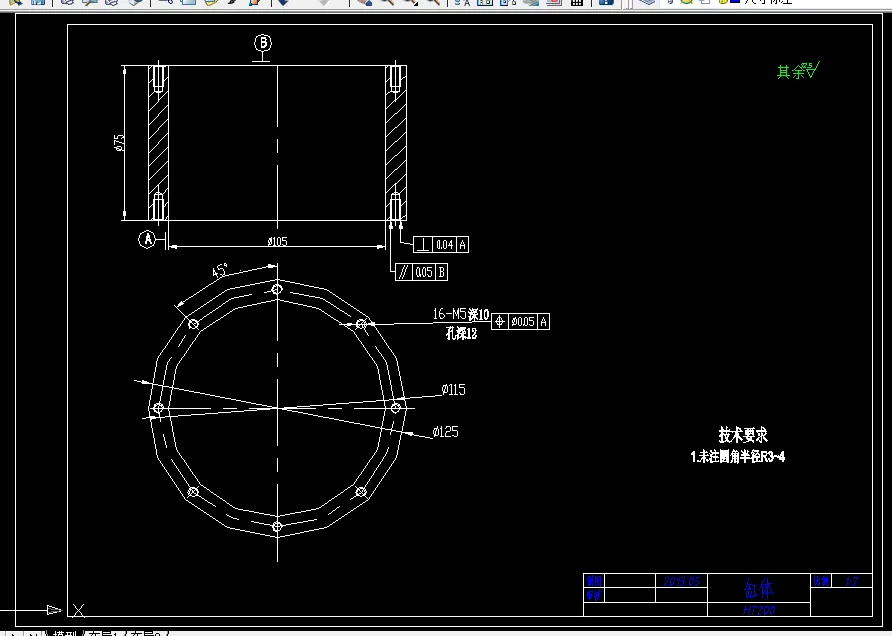The width and height of the screenshot is (892, 636).
Task: Select the datum A circle symbol
Action: [147, 239]
